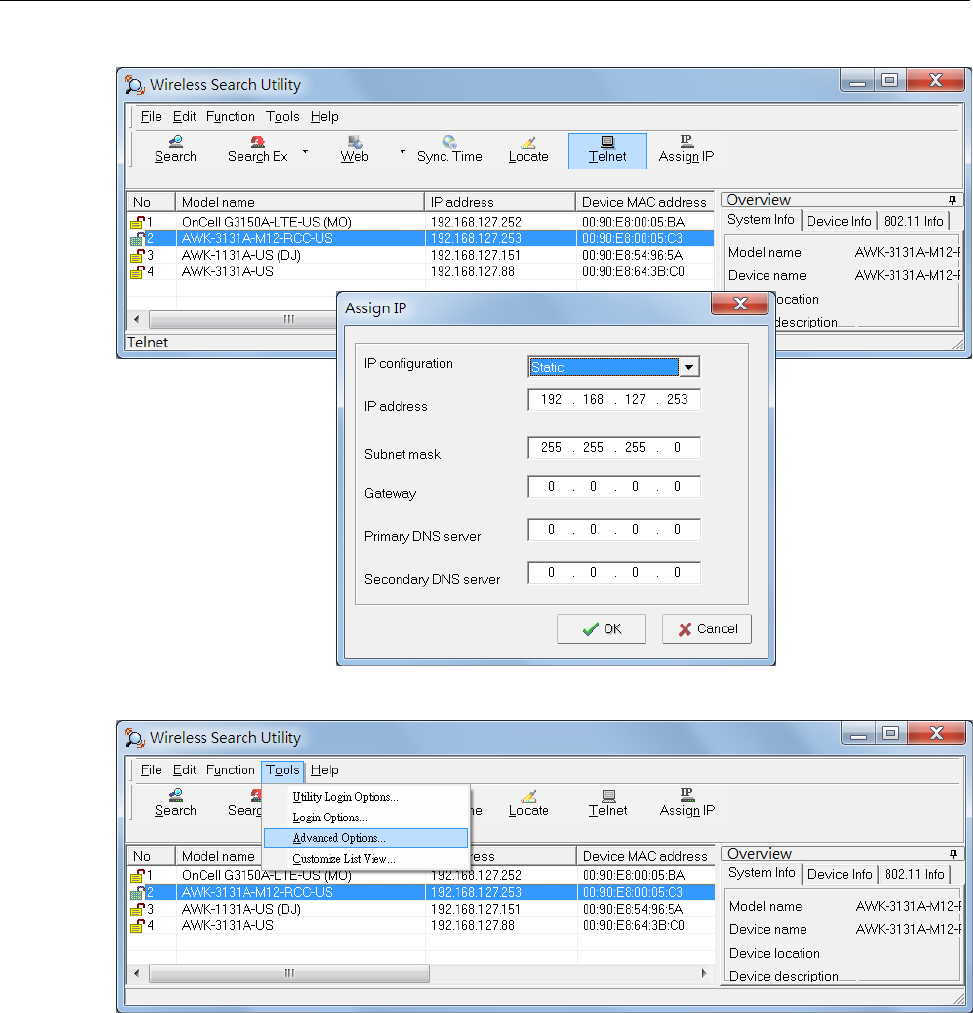This screenshot has height=1013, width=973.
Task: Click Device MAC address header, lower window
Action: pyautogui.click(x=645, y=856)
